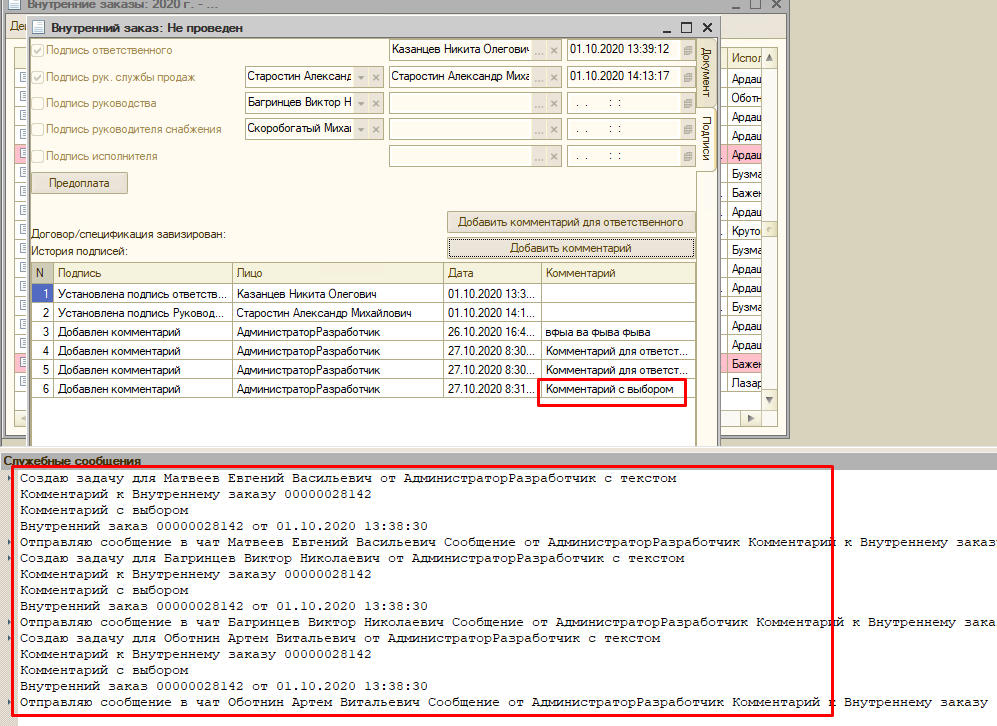The width and height of the screenshot is (997, 726).
Task: Select the Комментарий с выбором cell
Action: (x=618, y=389)
